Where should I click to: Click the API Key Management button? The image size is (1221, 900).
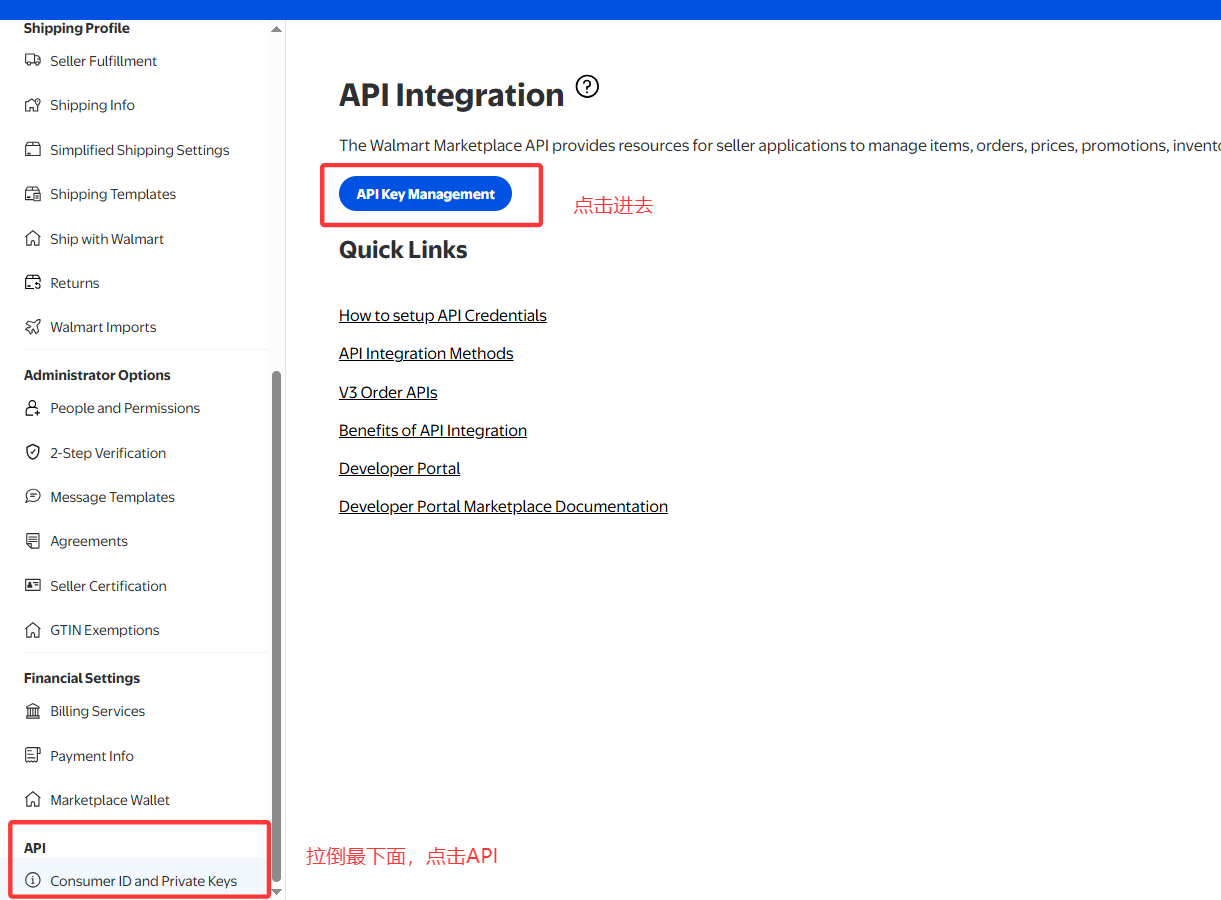point(425,194)
